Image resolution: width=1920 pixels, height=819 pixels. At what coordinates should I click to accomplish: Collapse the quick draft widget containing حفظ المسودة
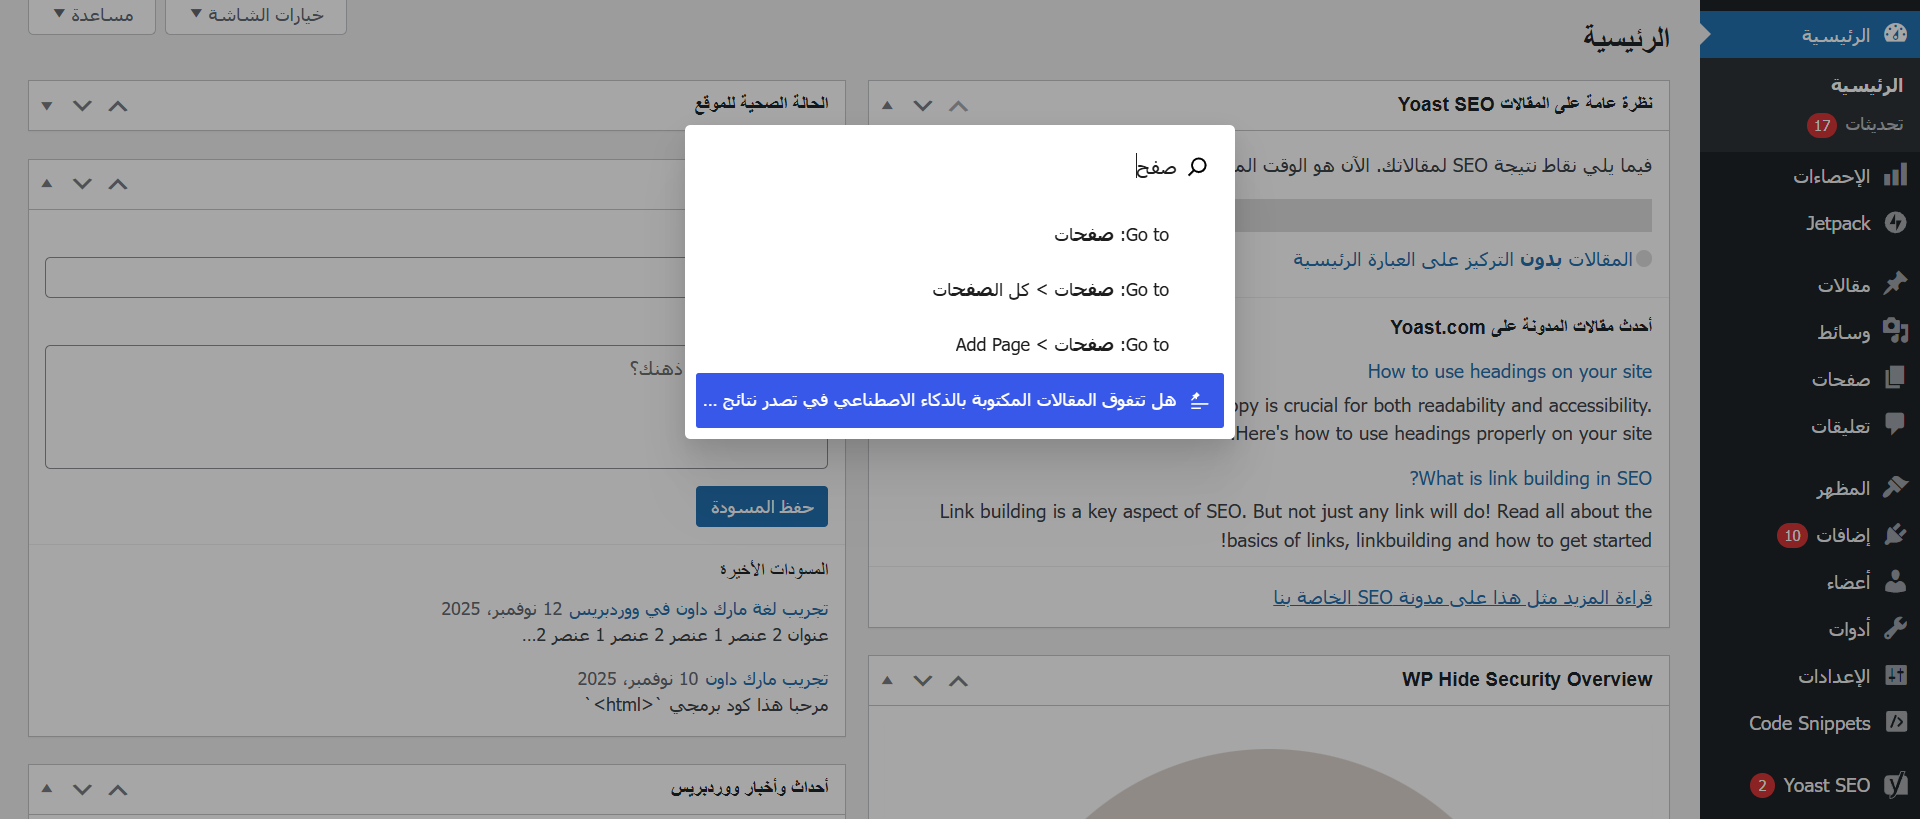(47, 183)
